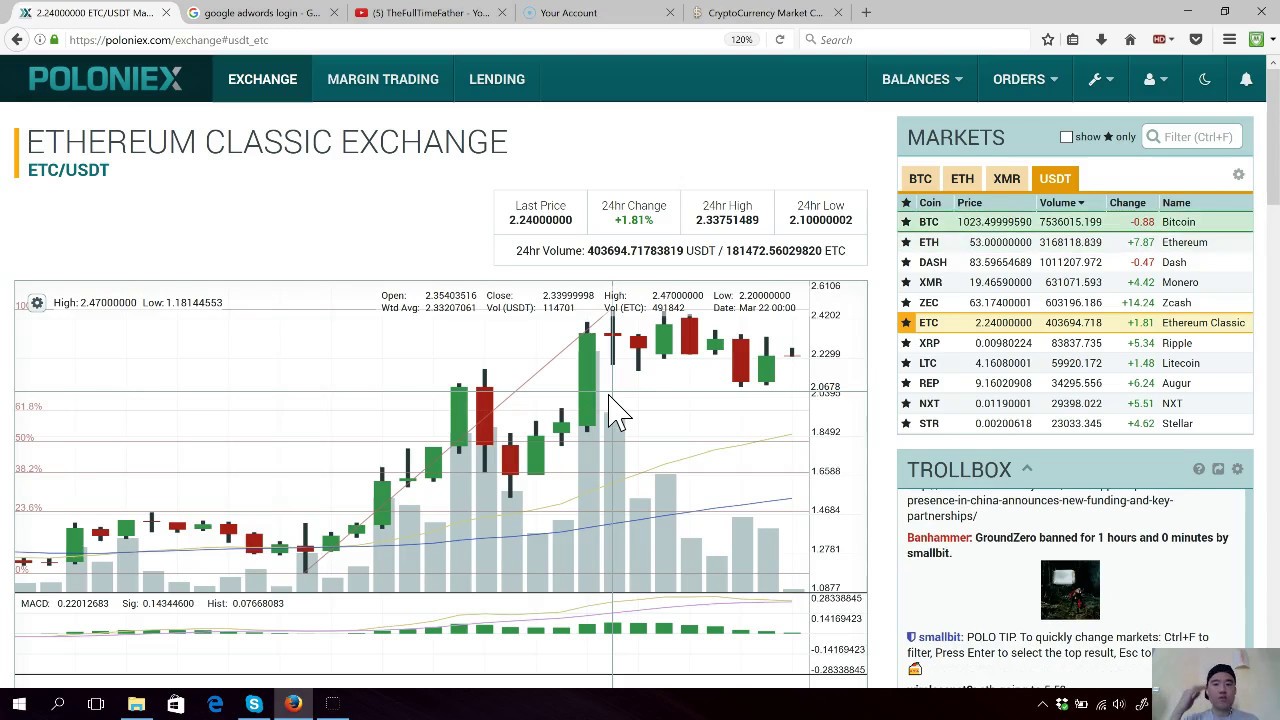Open Windows Store from taskbar
The width and height of the screenshot is (1280, 720).
[175, 704]
